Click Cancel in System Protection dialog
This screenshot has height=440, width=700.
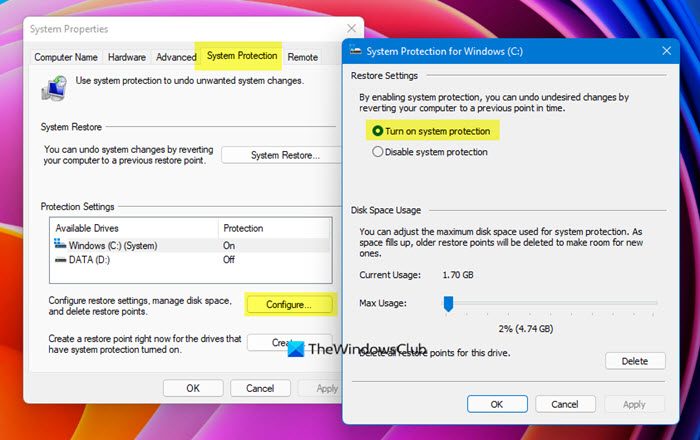[565, 404]
